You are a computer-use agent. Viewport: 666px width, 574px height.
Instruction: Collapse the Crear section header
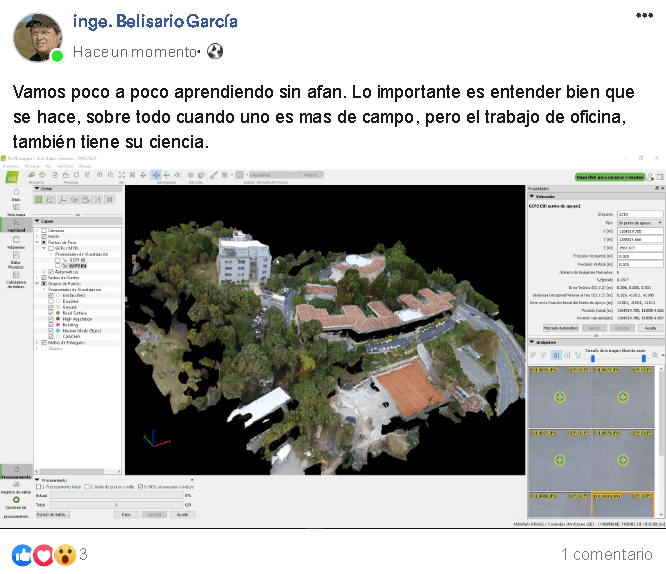(78, 188)
